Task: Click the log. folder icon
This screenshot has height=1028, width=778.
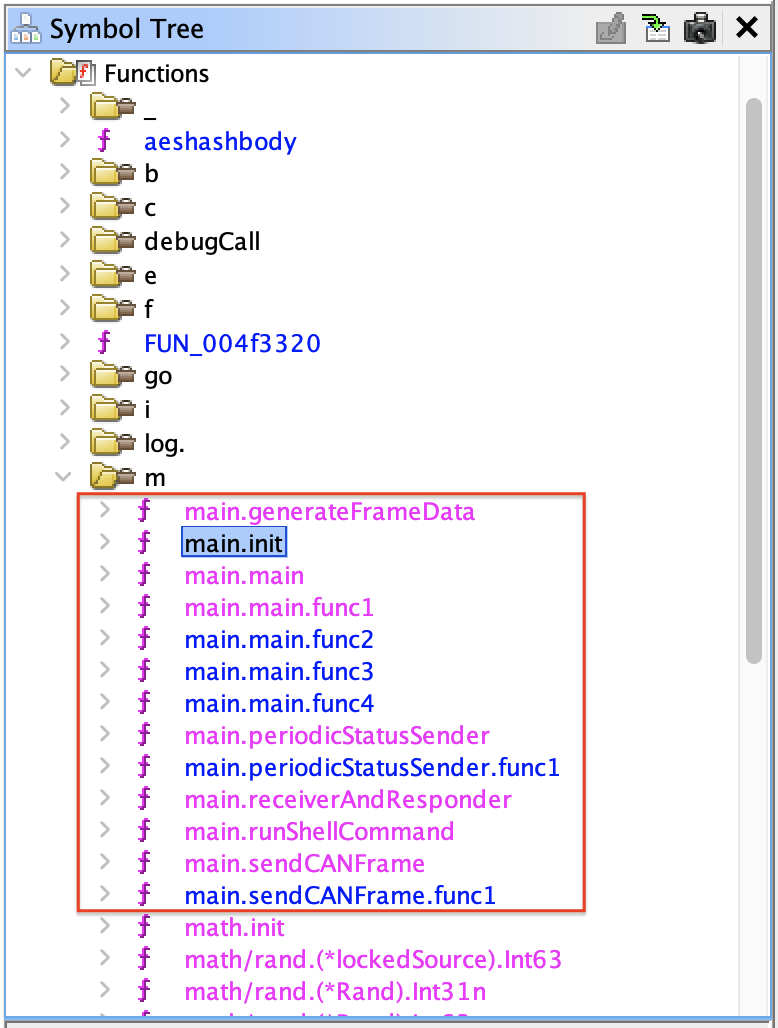Action: (x=113, y=443)
